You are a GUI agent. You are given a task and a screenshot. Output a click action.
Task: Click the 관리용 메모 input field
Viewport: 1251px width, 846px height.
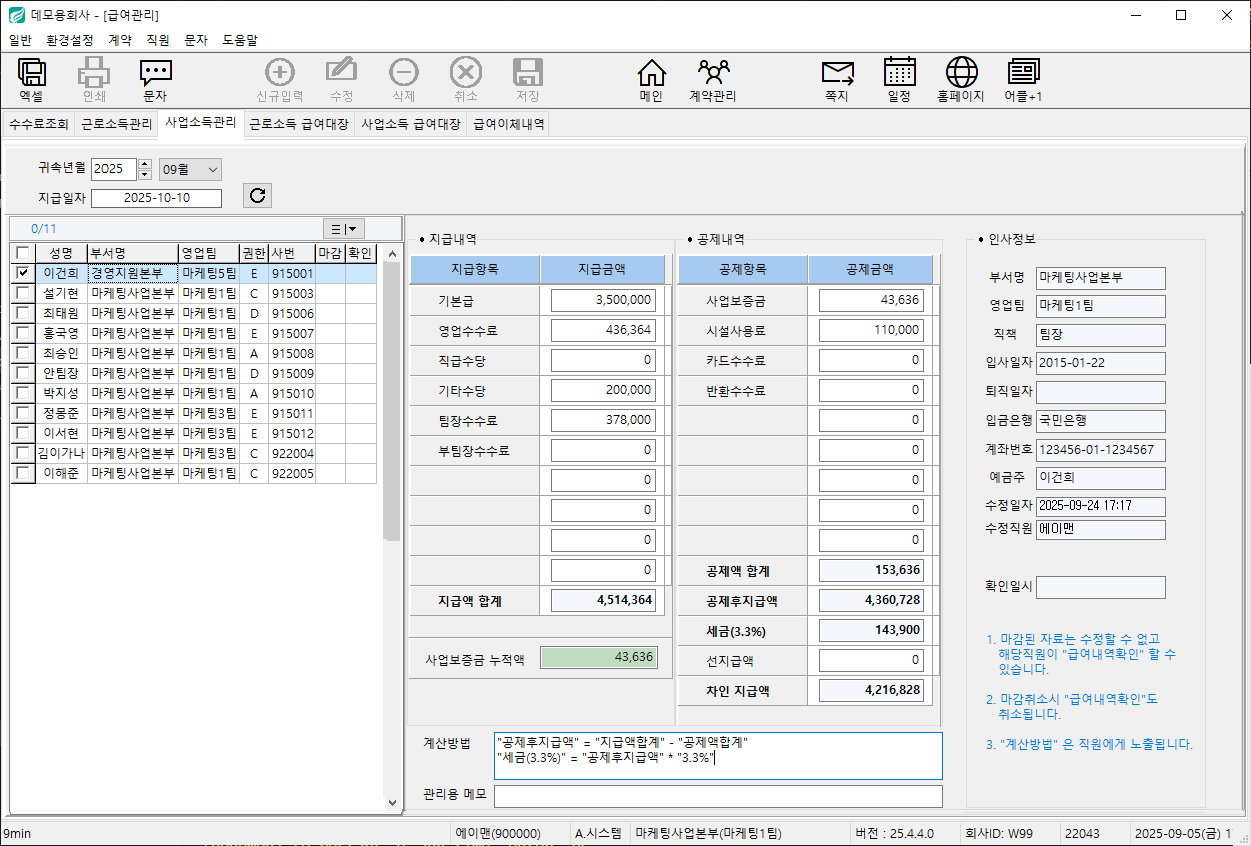717,796
